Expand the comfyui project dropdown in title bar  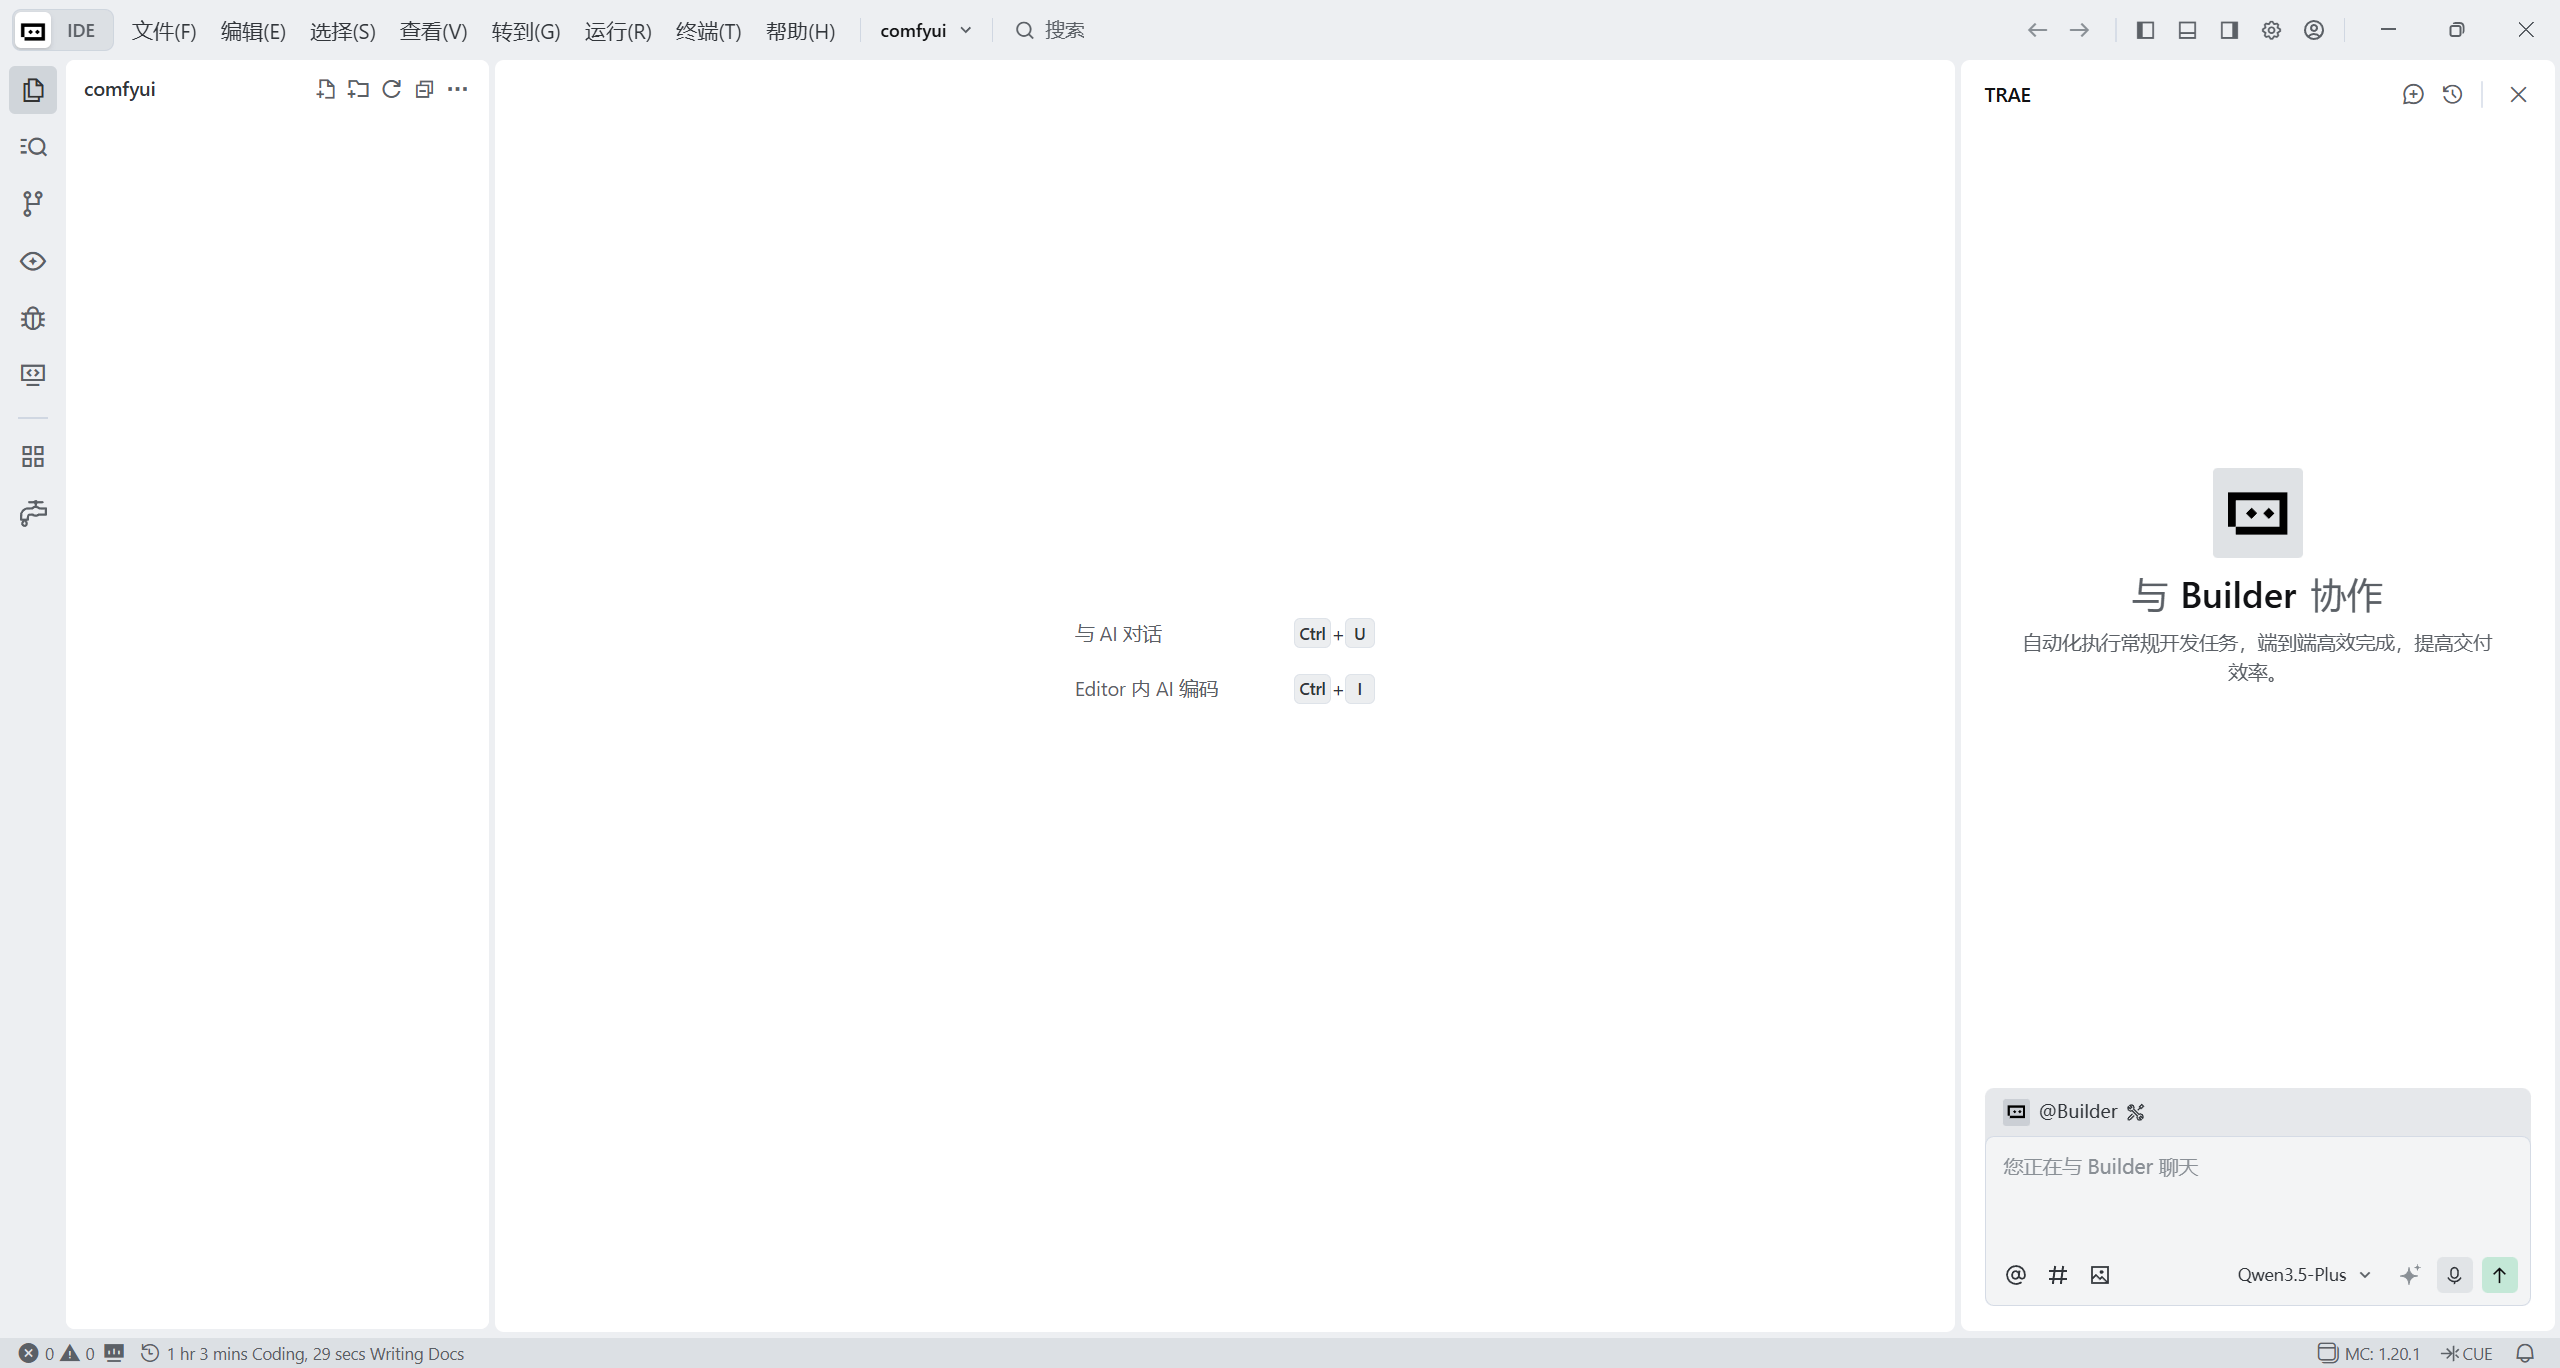(925, 31)
